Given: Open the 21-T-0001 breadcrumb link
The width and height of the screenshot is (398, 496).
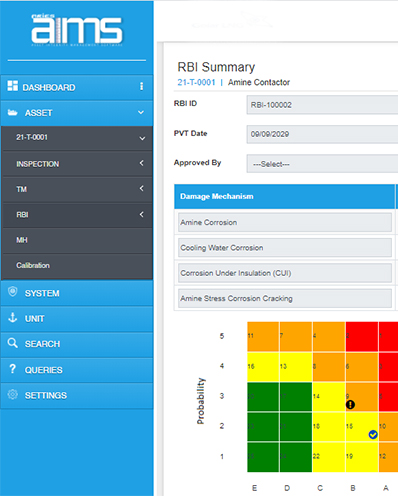Looking at the screenshot, I should point(196,82).
